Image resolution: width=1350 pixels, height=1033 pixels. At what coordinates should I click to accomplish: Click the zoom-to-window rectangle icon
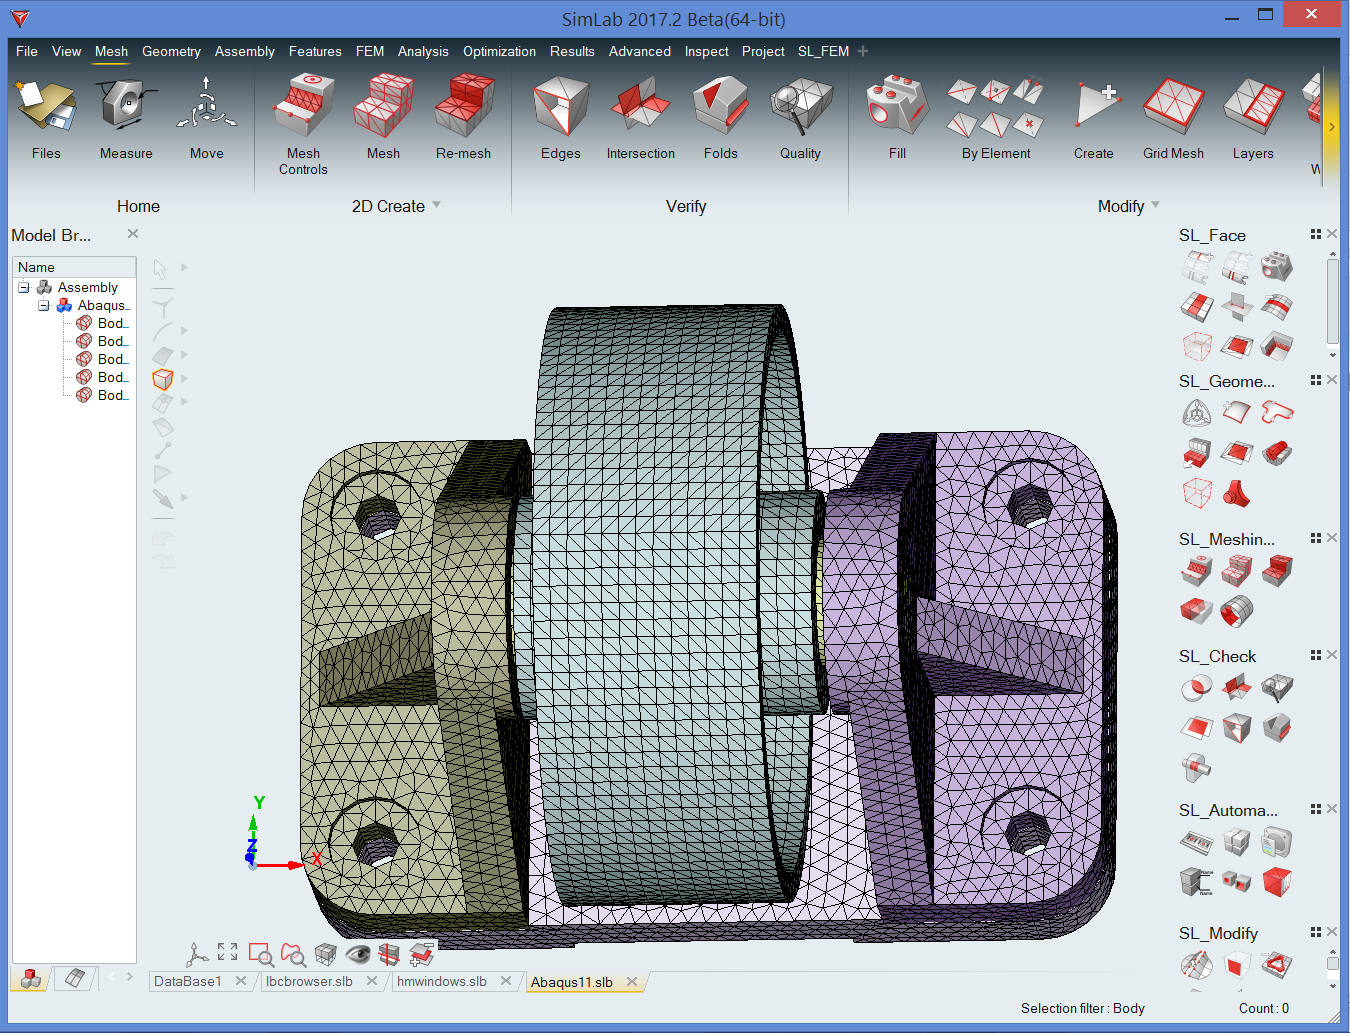coord(261,954)
